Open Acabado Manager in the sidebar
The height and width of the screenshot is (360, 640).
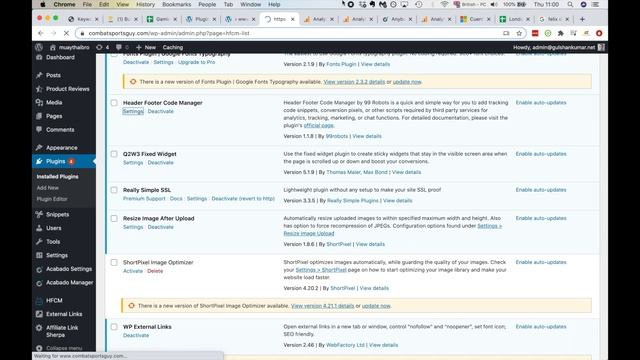pos(69,282)
